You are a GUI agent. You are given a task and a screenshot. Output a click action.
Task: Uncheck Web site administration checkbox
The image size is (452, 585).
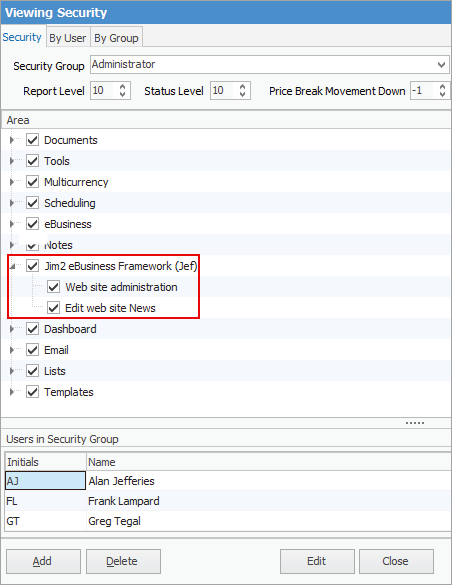click(53, 287)
